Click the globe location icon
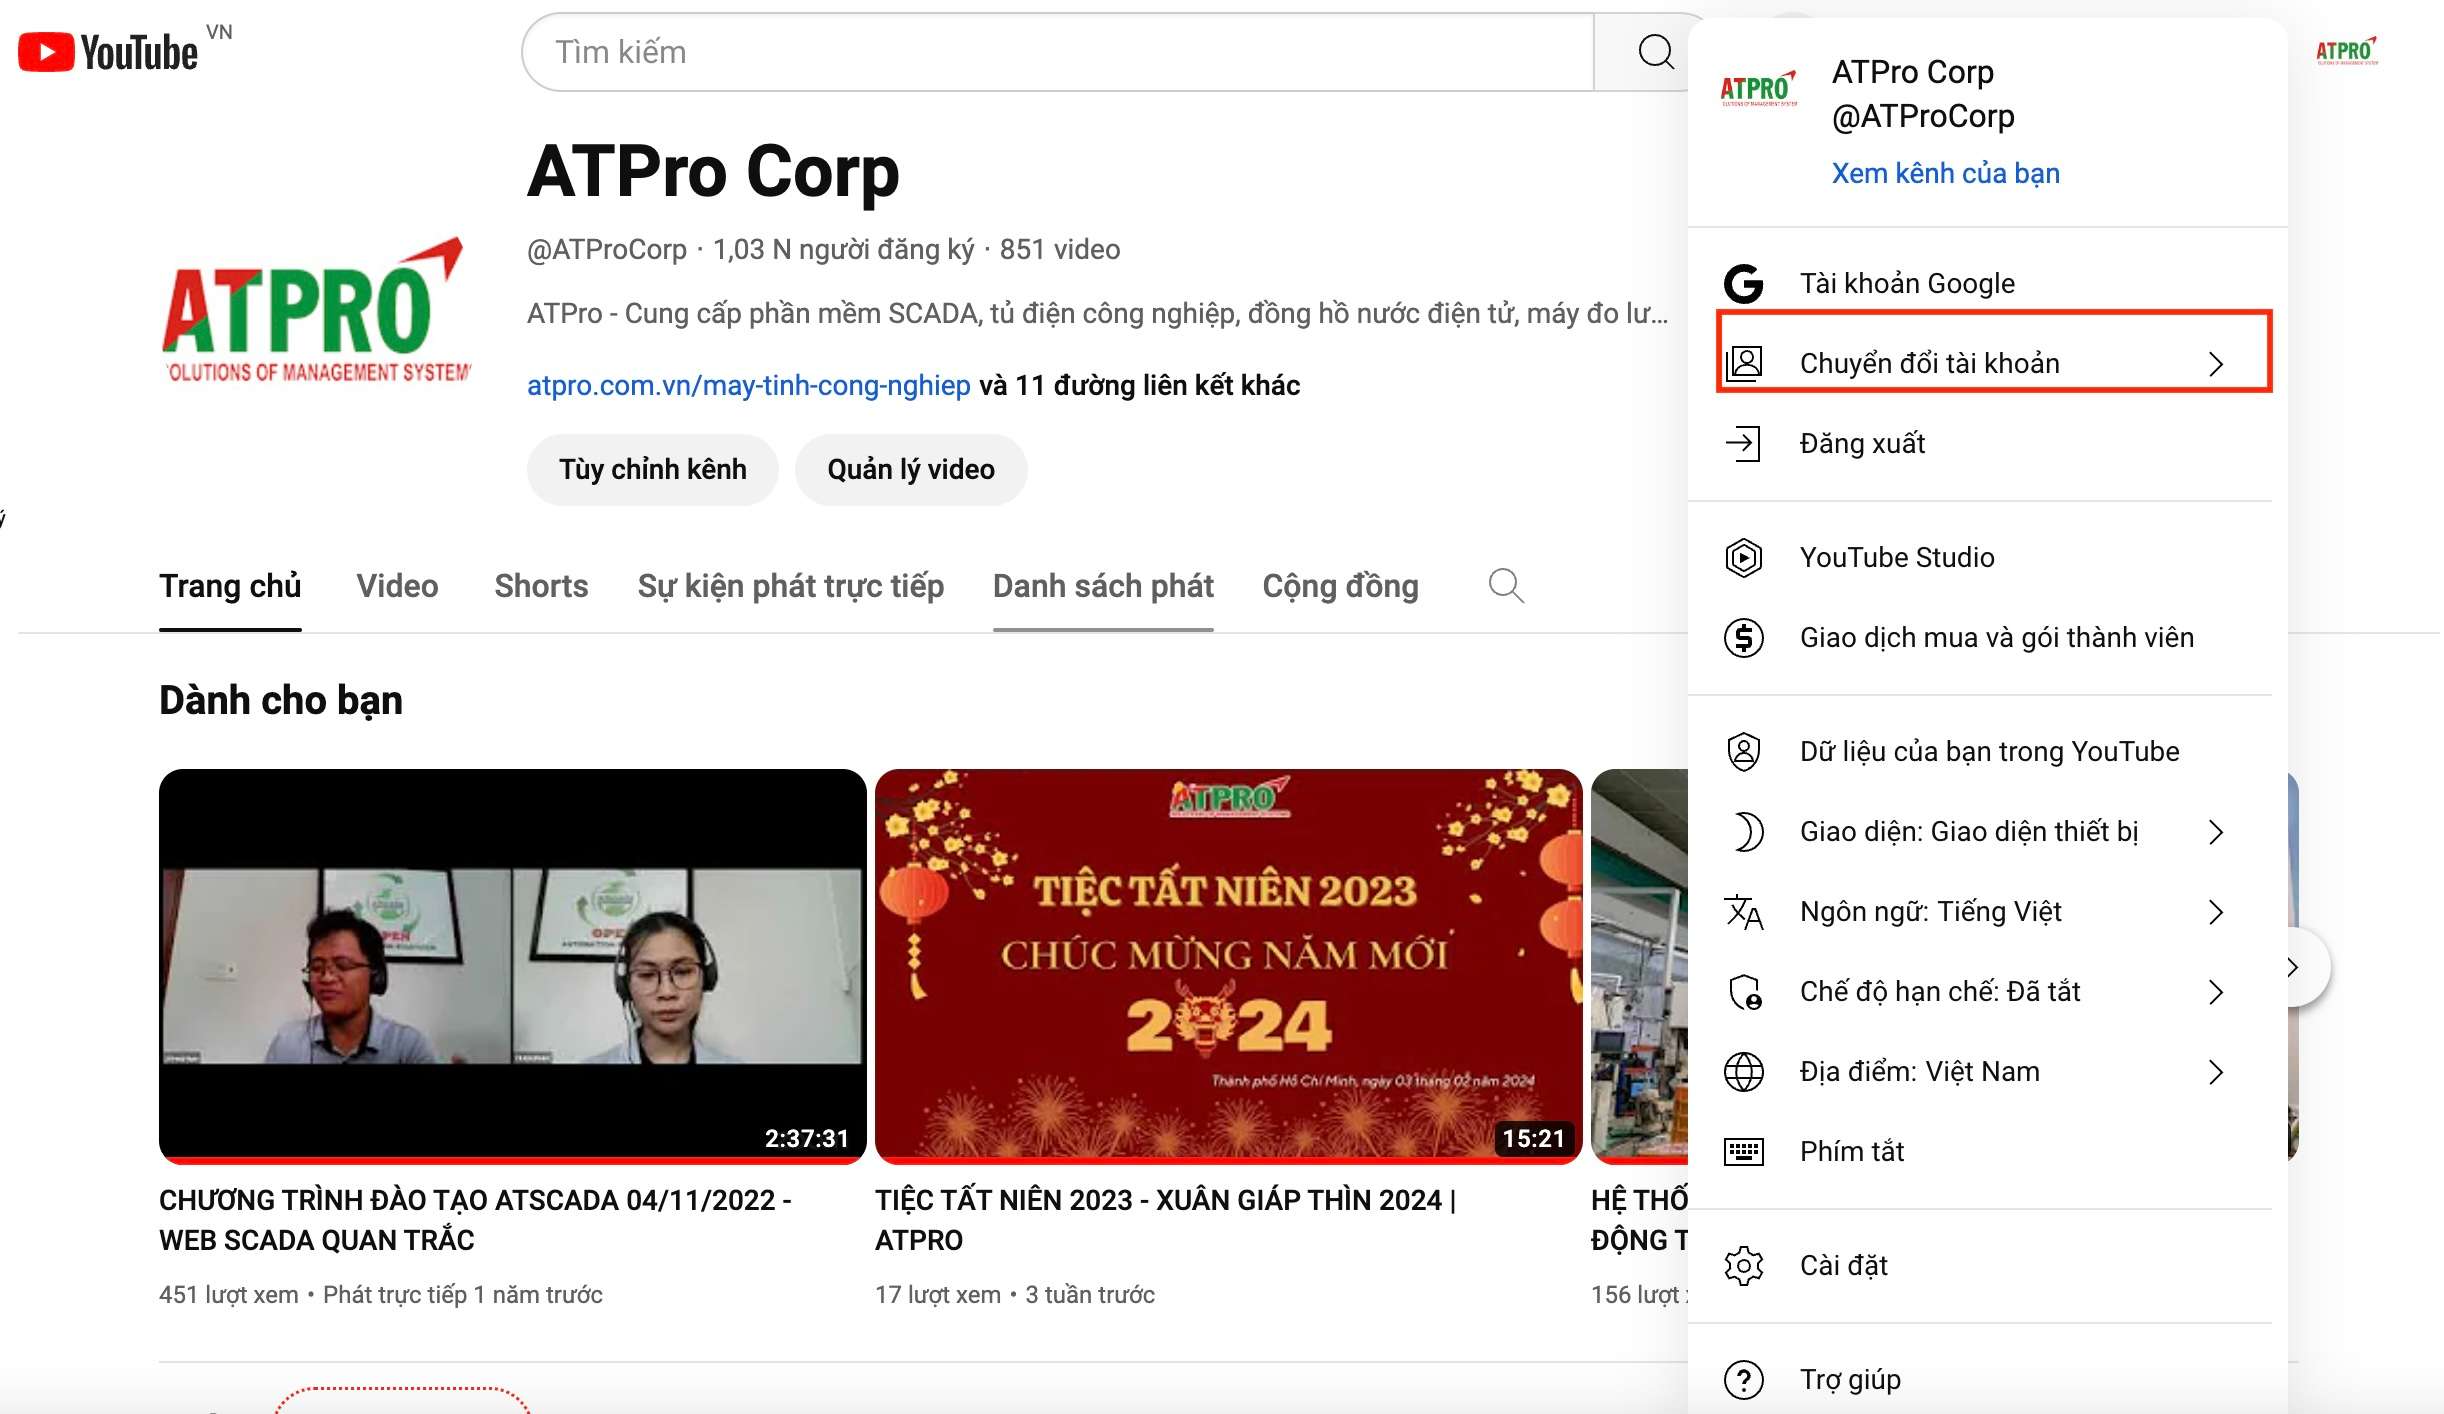 coord(1743,1071)
